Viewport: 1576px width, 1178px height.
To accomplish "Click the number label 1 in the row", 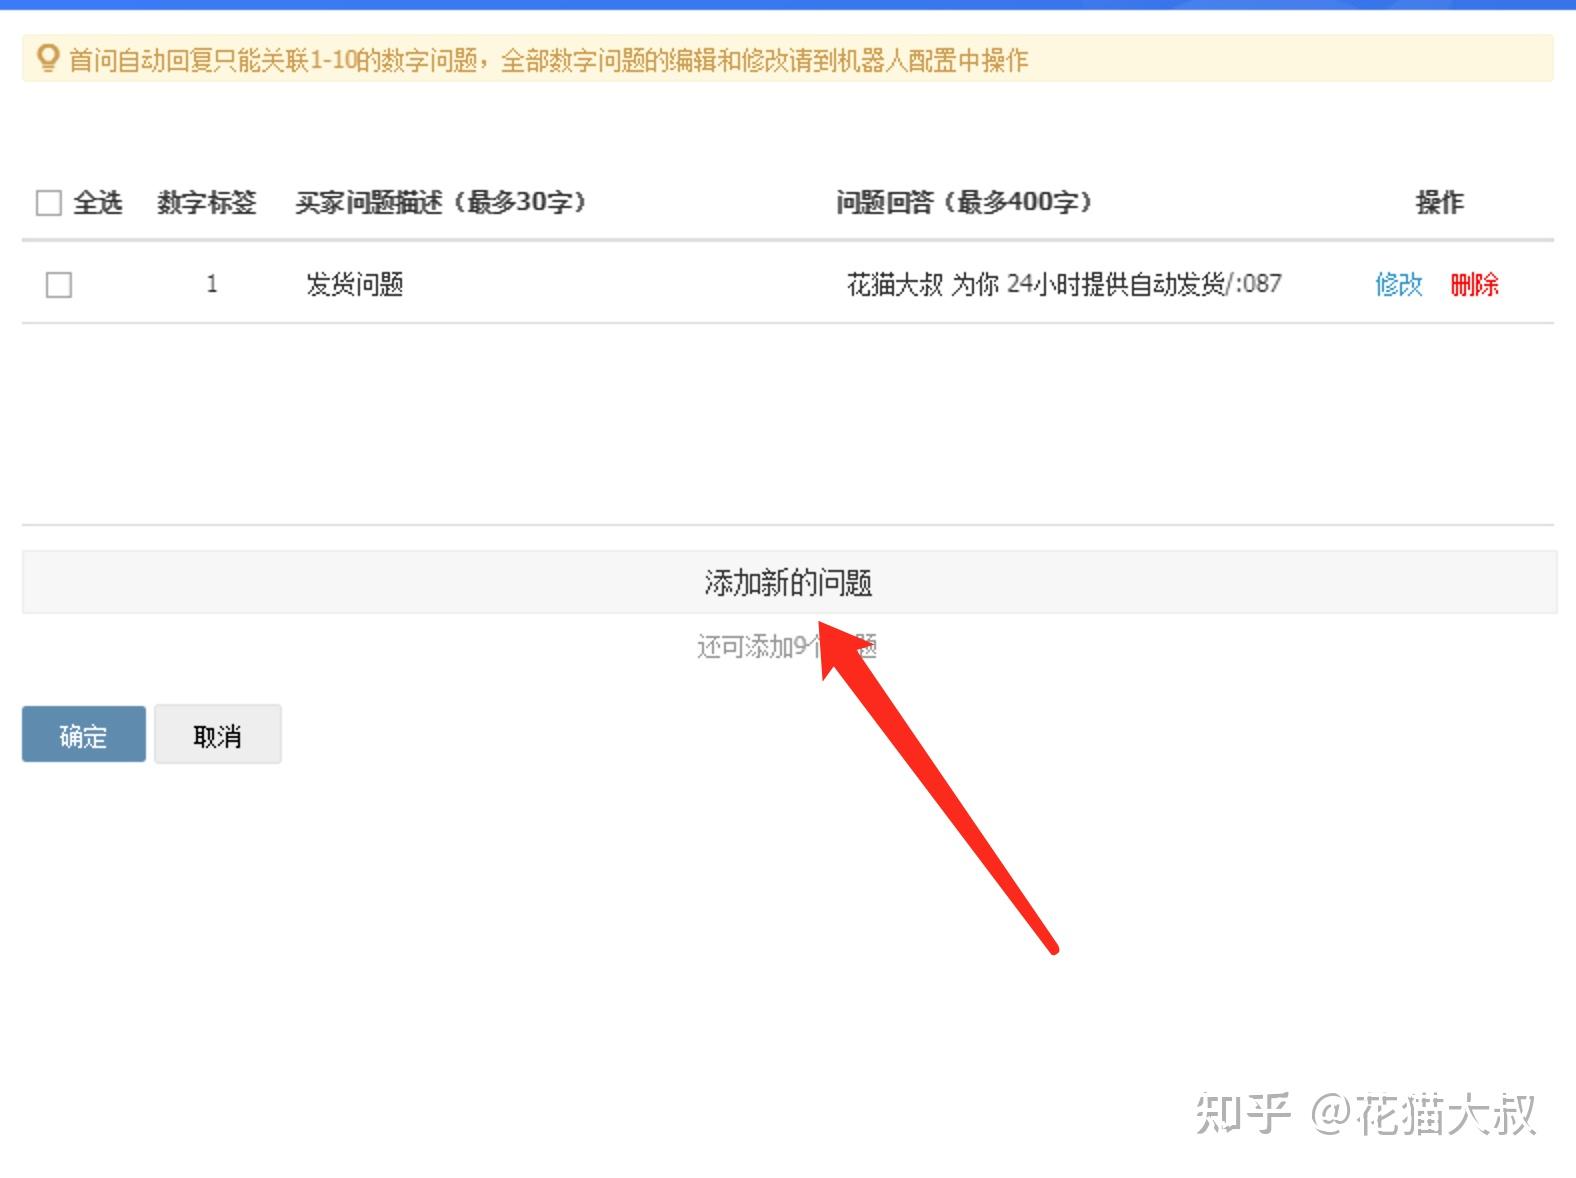I will click(212, 284).
